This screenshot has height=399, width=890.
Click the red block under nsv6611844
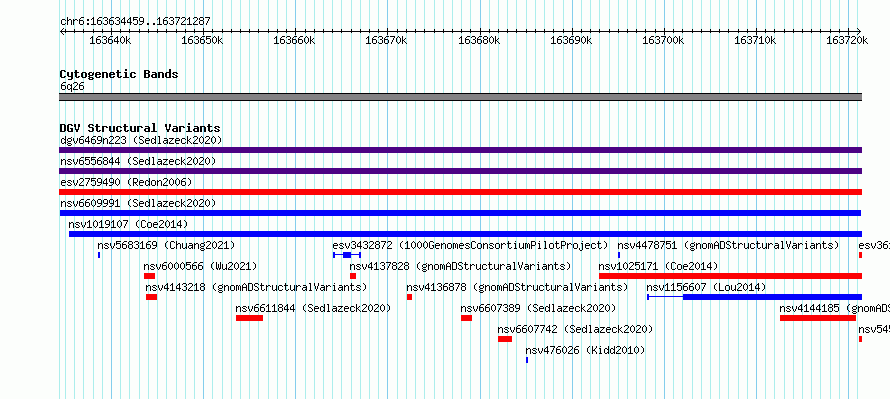[x=250, y=318]
